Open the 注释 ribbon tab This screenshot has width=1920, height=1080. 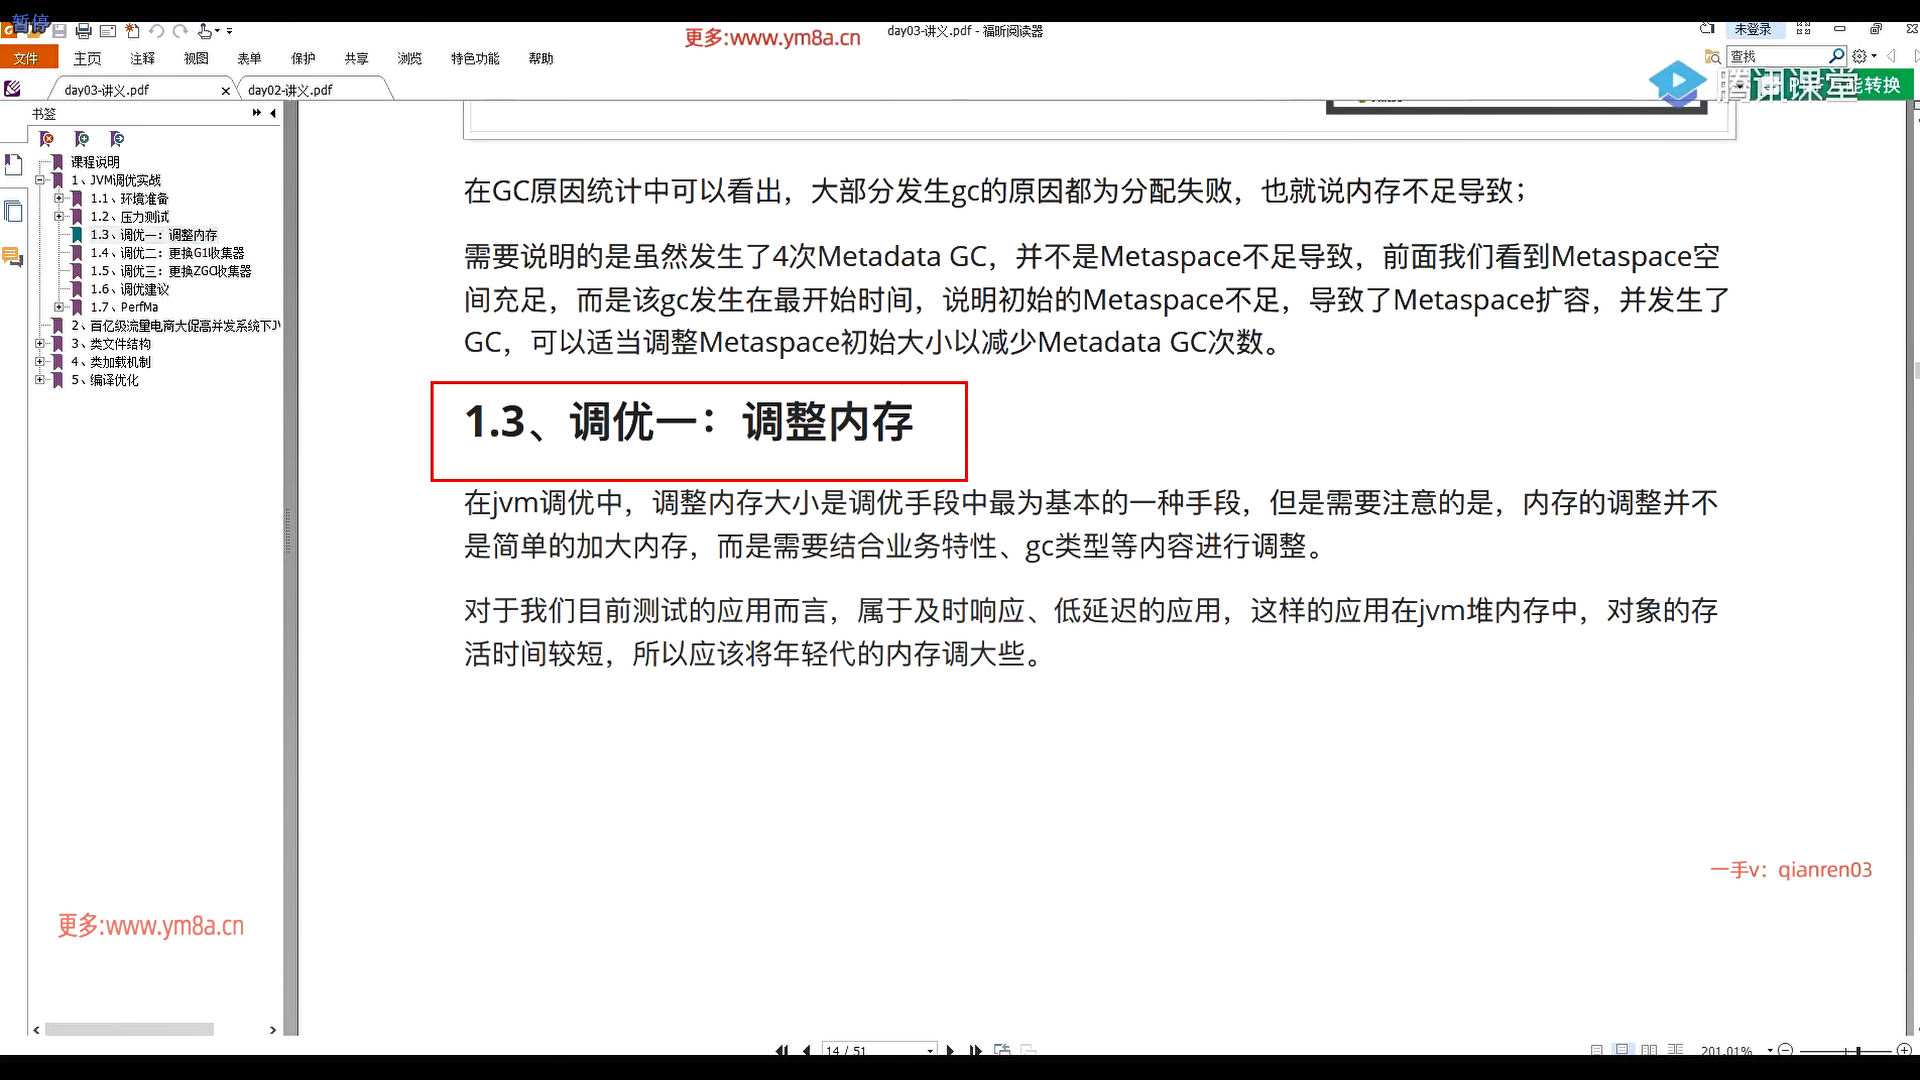point(142,59)
